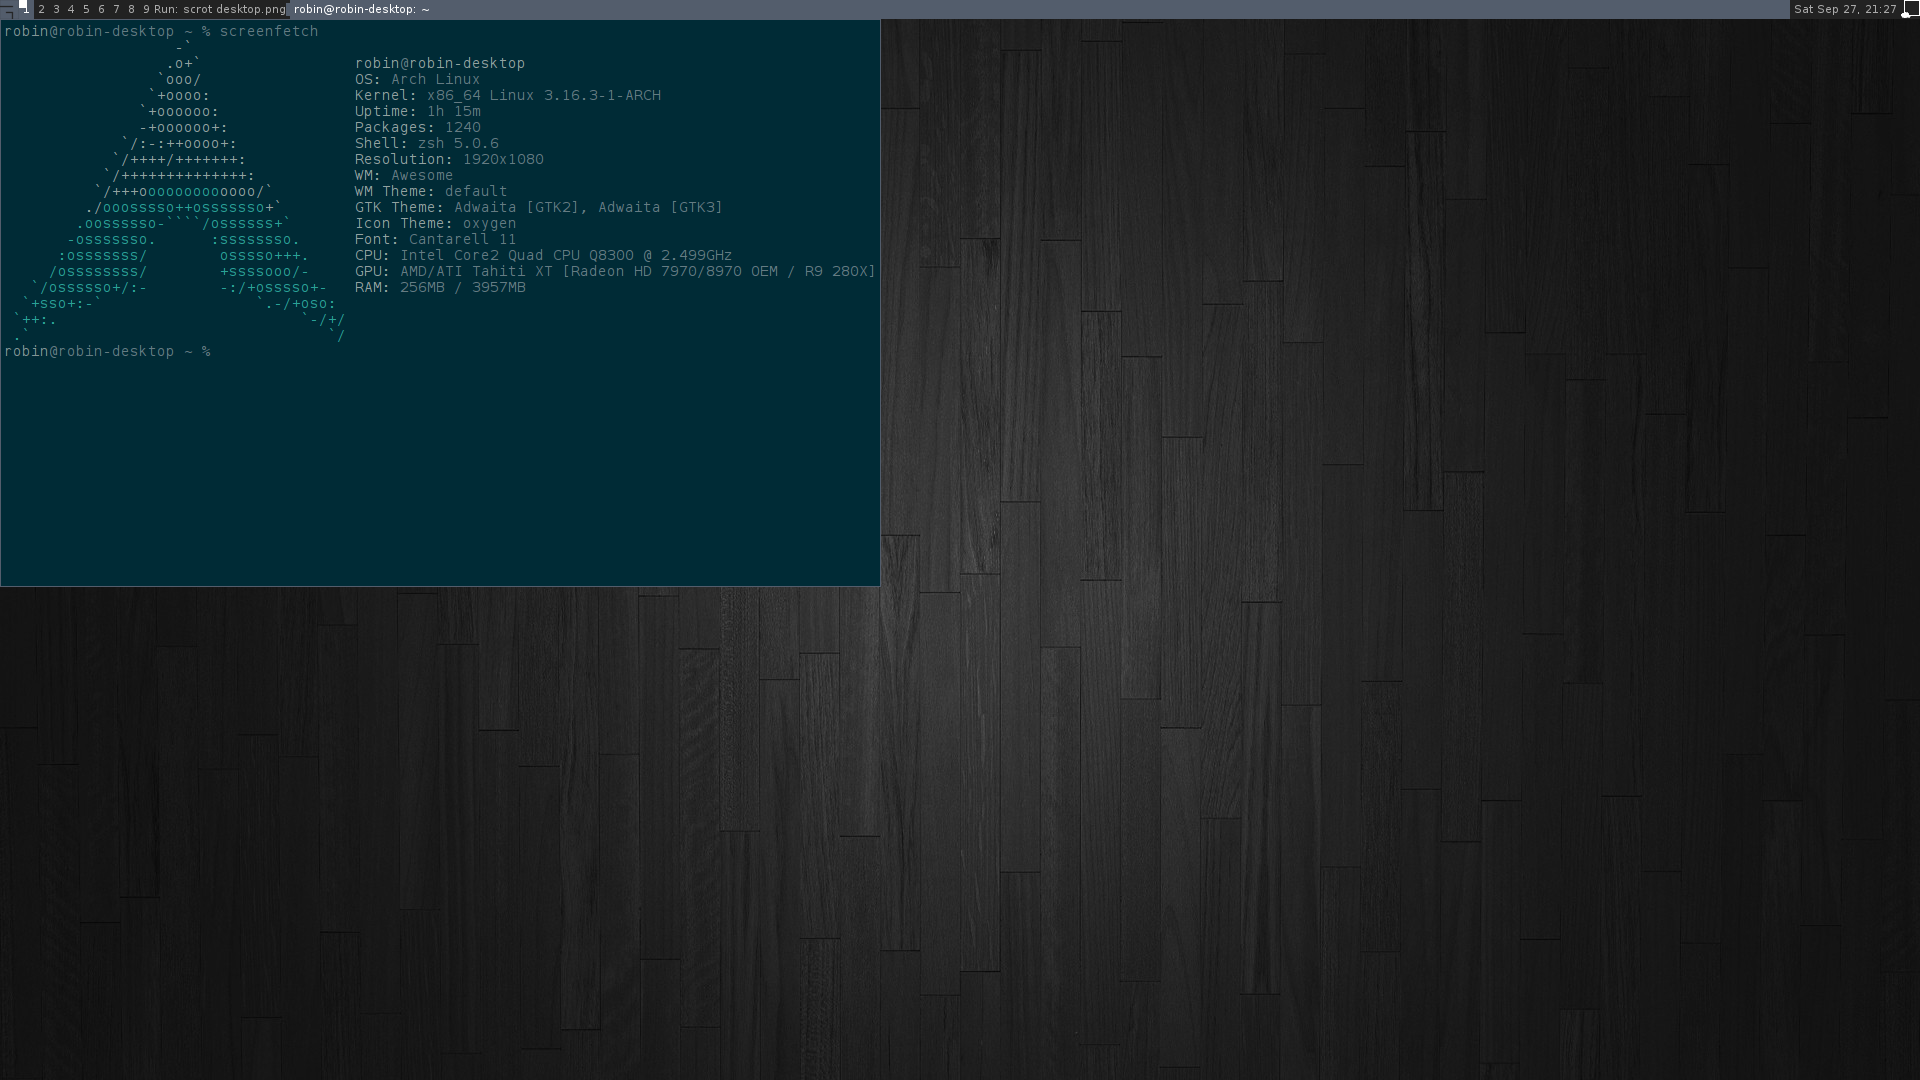This screenshot has height=1080, width=1920.
Task: Switch to workspace tag 1
Action: tap(25, 9)
